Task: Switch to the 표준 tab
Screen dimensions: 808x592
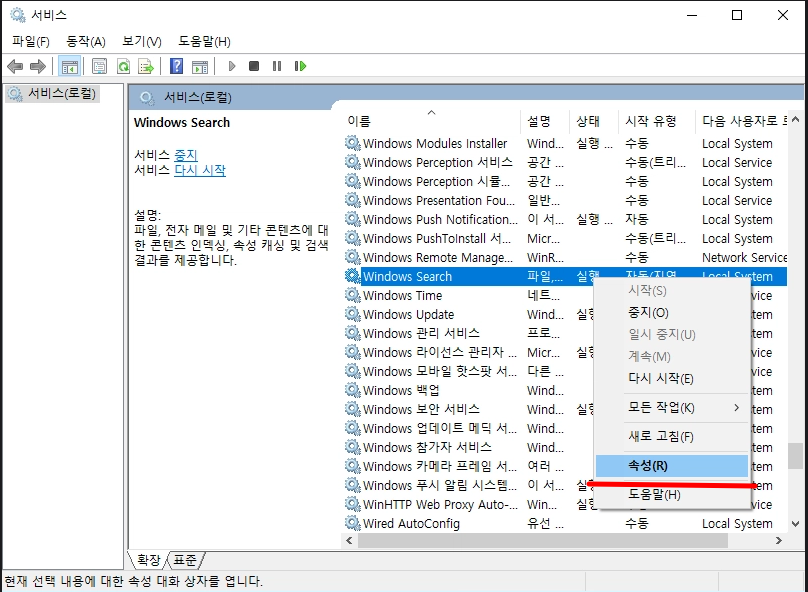Action: 184,560
